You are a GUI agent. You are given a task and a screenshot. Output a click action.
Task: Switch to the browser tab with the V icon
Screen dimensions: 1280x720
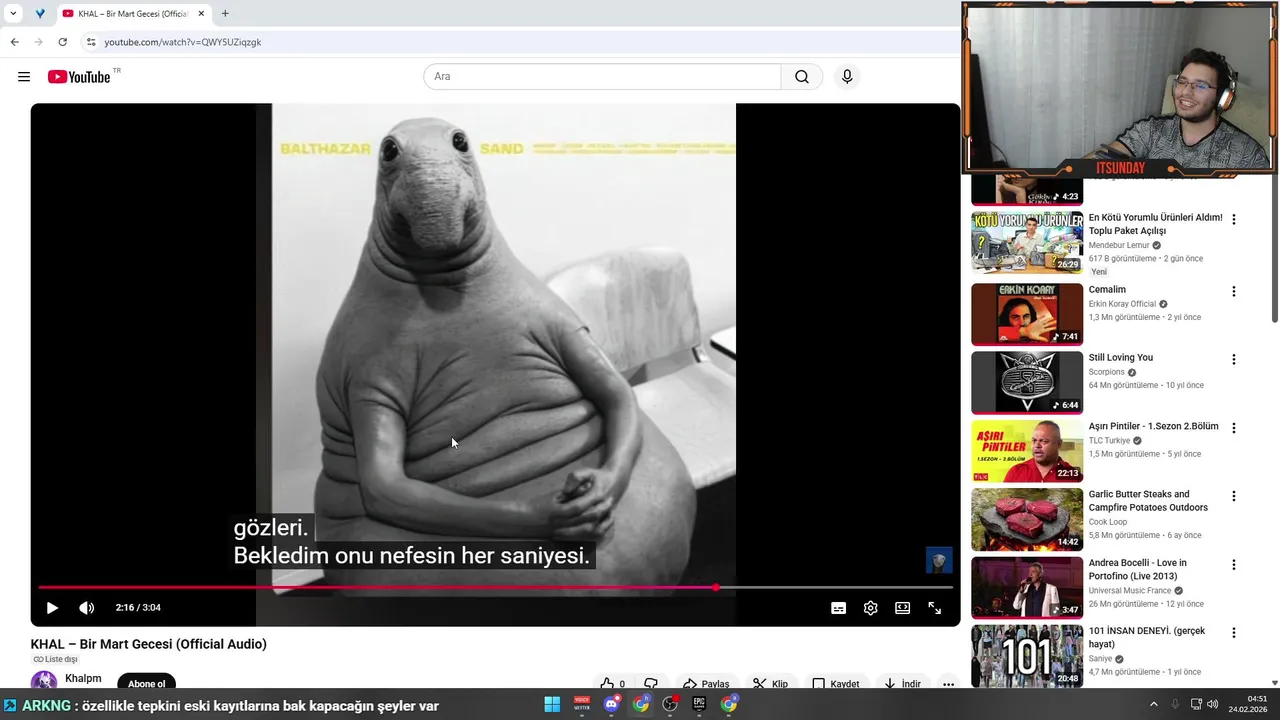(x=40, y=14)
